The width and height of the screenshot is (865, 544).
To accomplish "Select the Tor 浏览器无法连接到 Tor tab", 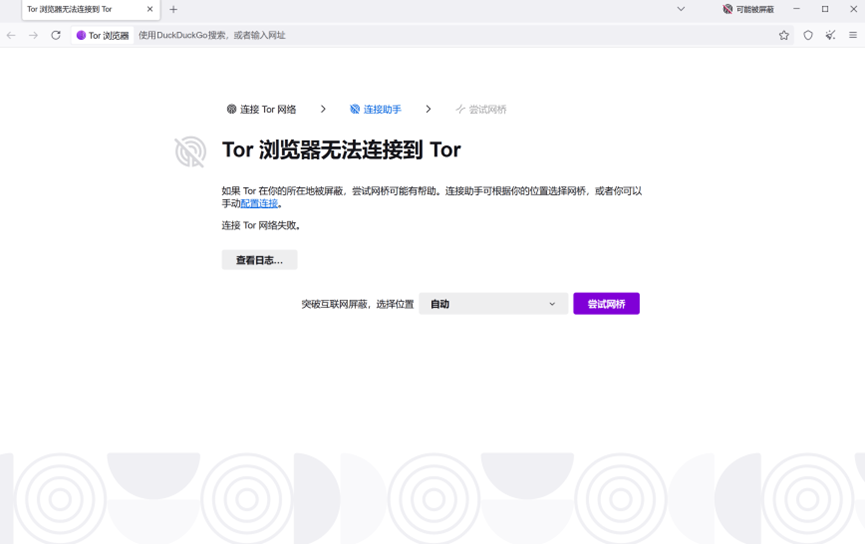I will (x=91, y=10).
